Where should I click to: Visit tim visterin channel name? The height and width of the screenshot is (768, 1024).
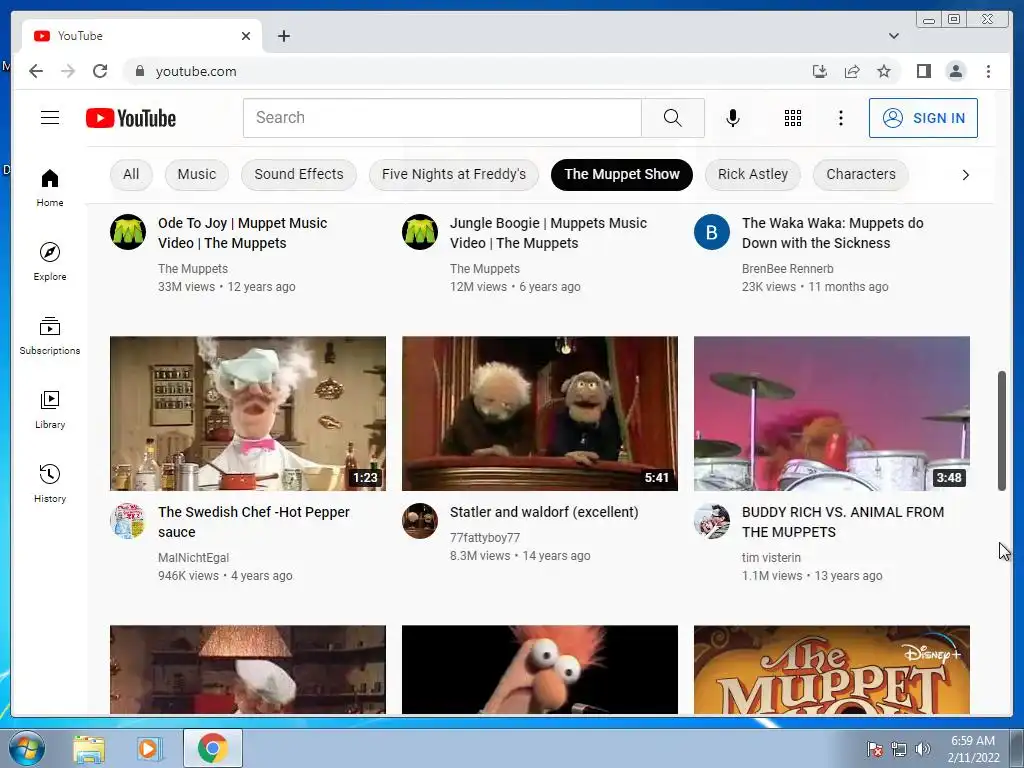coord(771,558)
